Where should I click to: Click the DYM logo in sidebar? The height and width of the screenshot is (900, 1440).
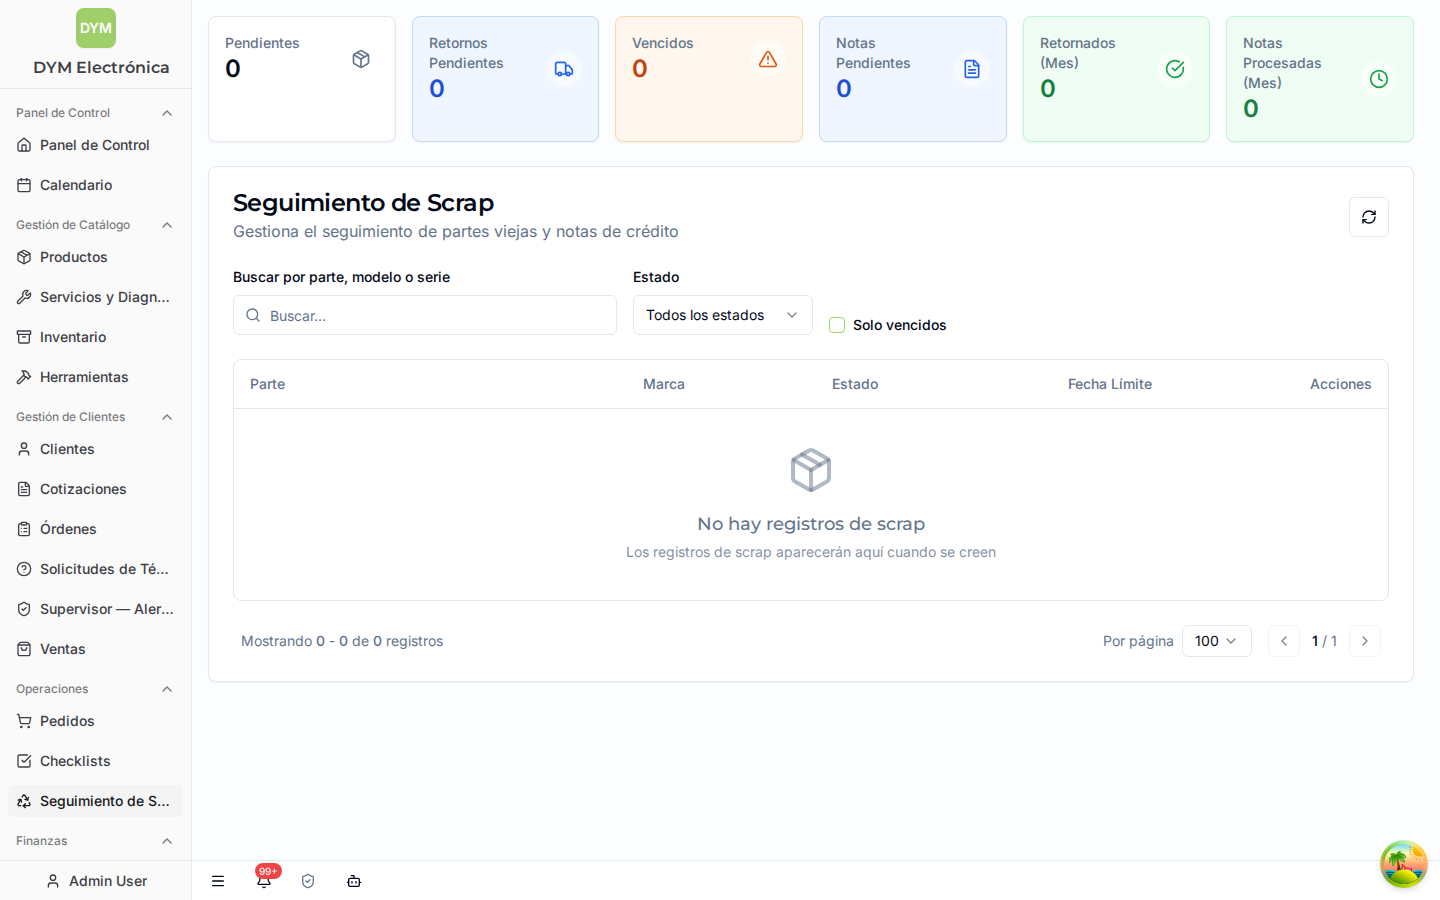click(96, 28)
